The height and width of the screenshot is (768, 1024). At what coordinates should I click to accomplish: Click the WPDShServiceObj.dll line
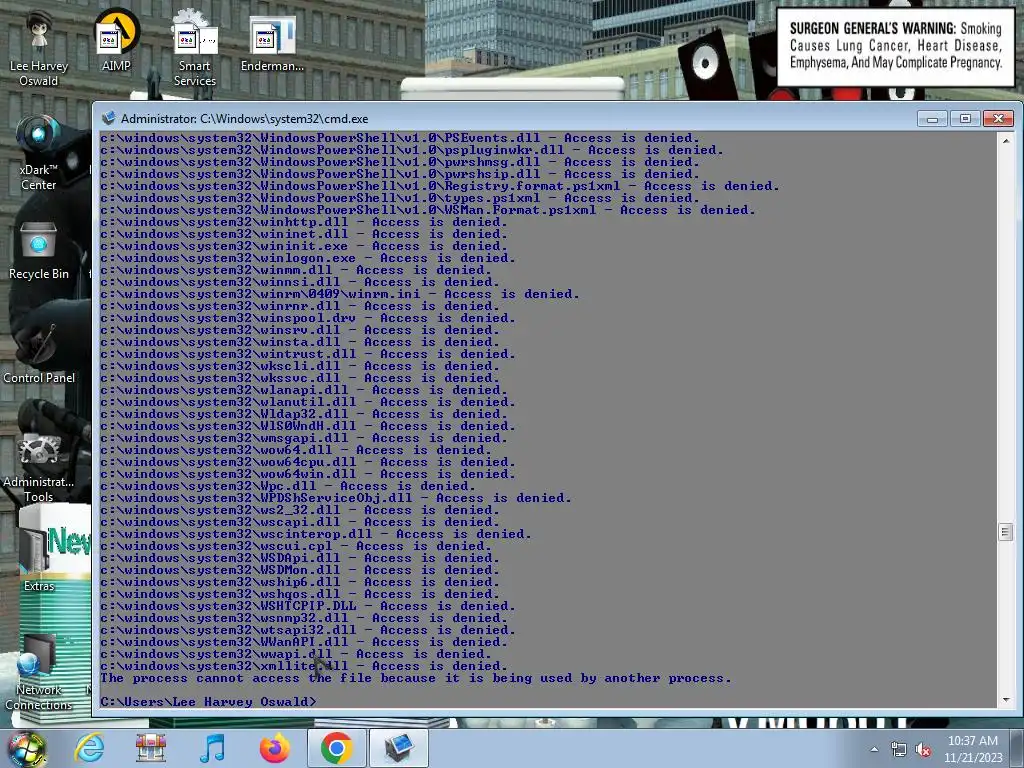(336, 498)
